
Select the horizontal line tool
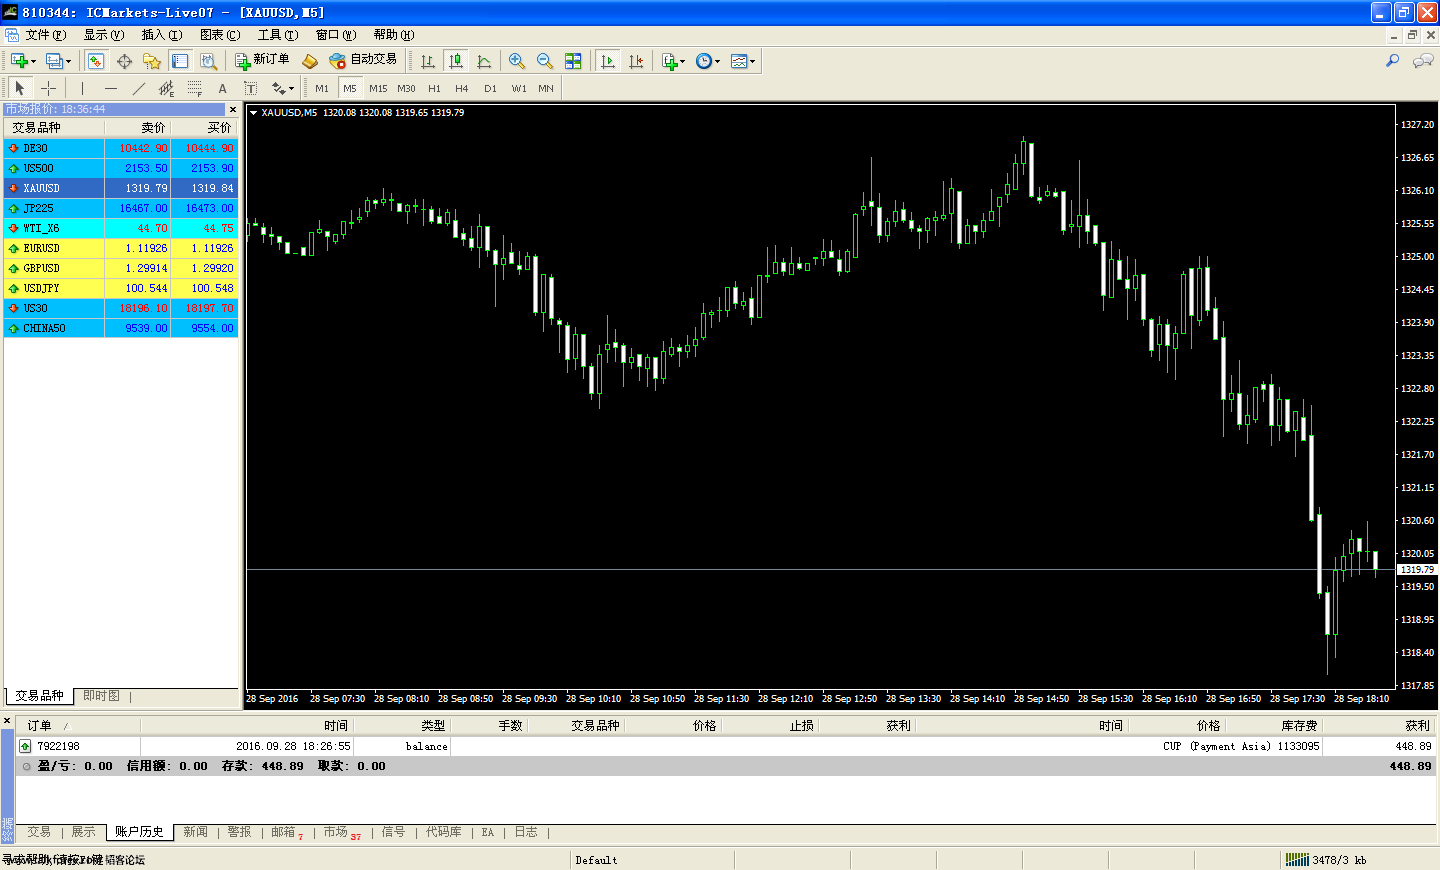pyautogui.click(x=110, y=88)
